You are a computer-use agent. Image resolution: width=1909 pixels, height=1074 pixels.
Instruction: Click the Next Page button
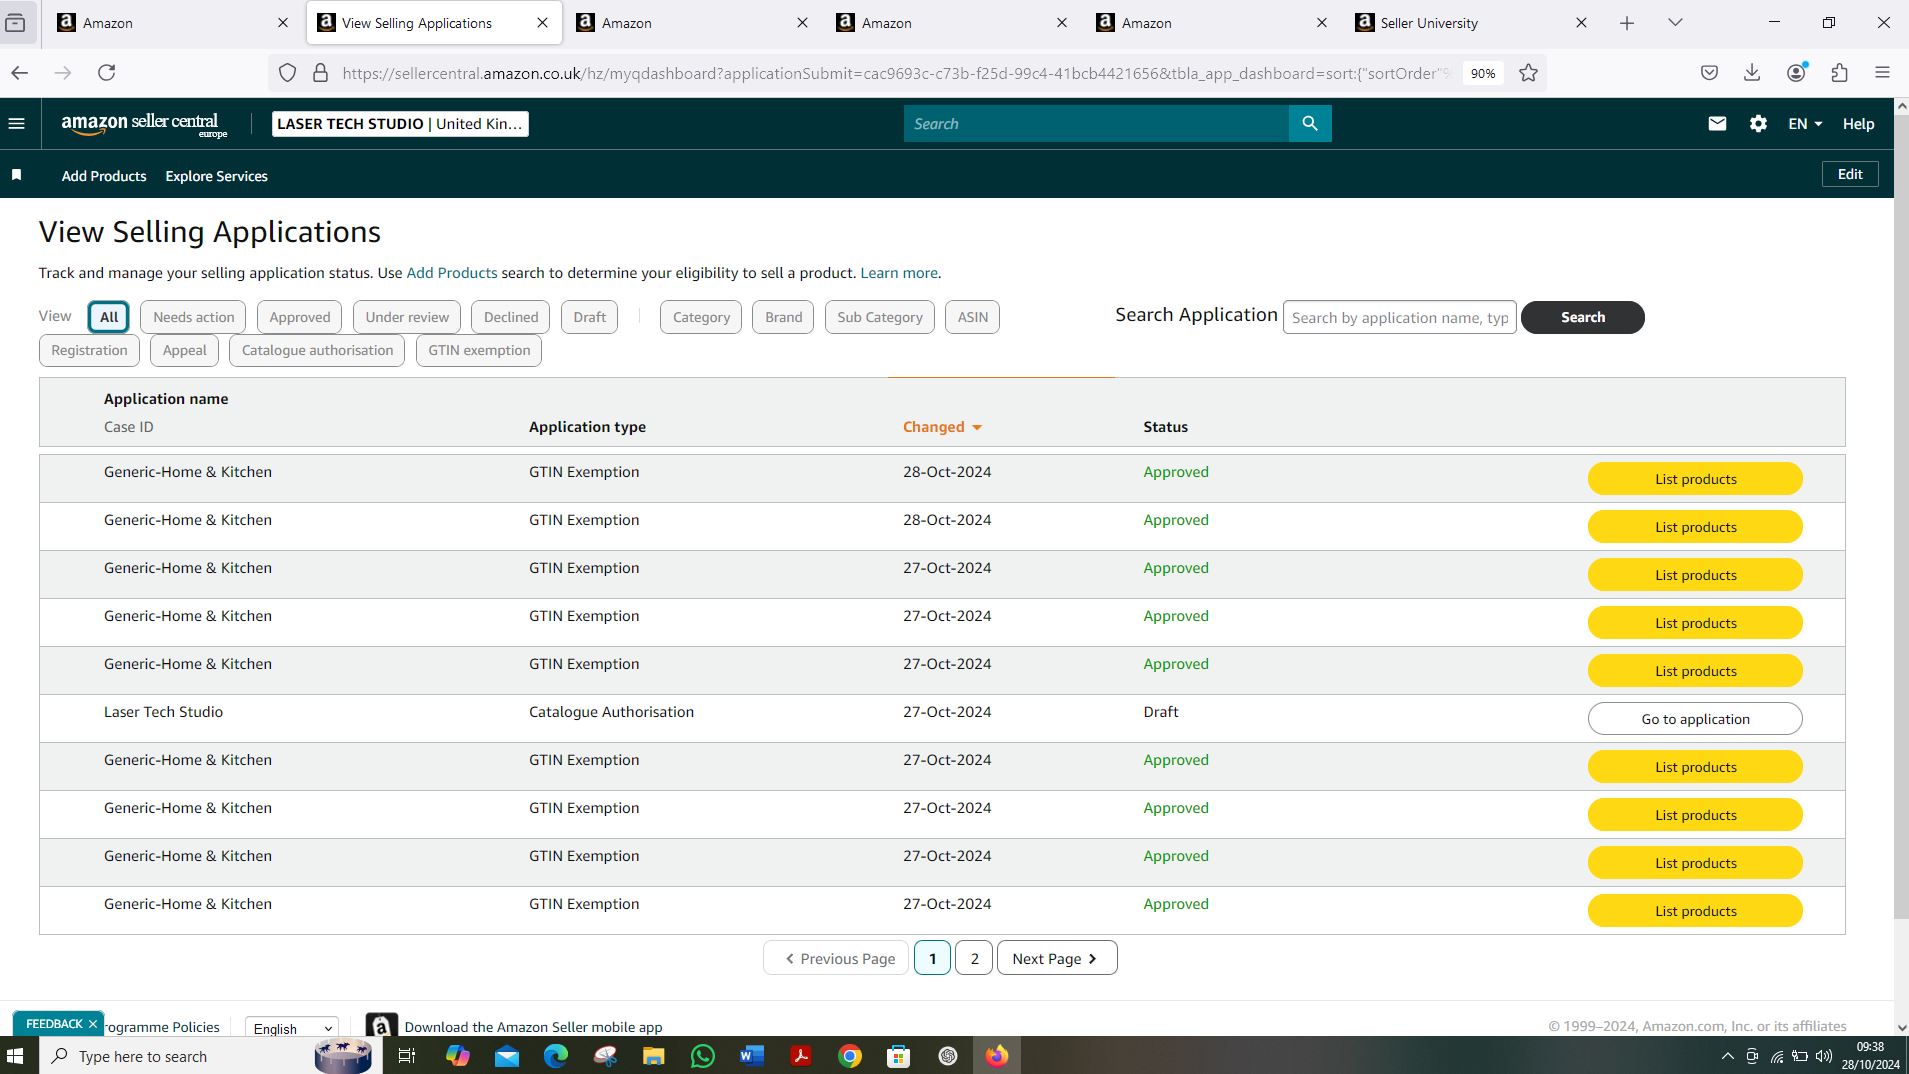[1057, 958]
